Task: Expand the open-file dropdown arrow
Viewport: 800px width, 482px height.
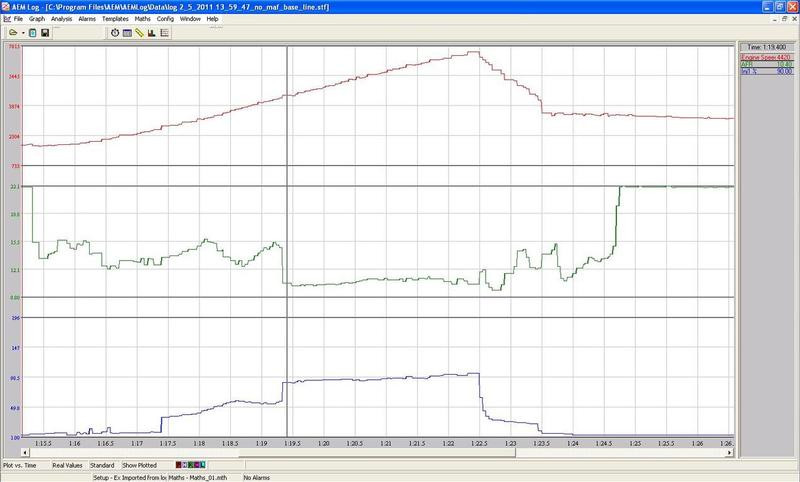Action: [x=23, y=33]
